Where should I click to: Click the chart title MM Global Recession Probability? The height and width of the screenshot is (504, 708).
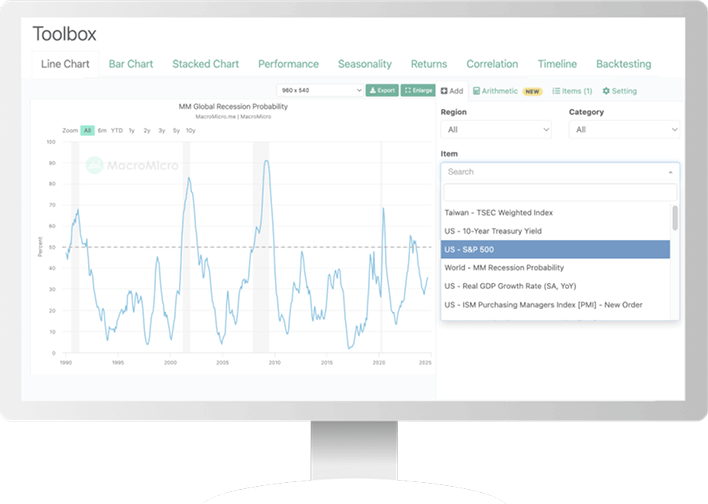coord(233,107)
